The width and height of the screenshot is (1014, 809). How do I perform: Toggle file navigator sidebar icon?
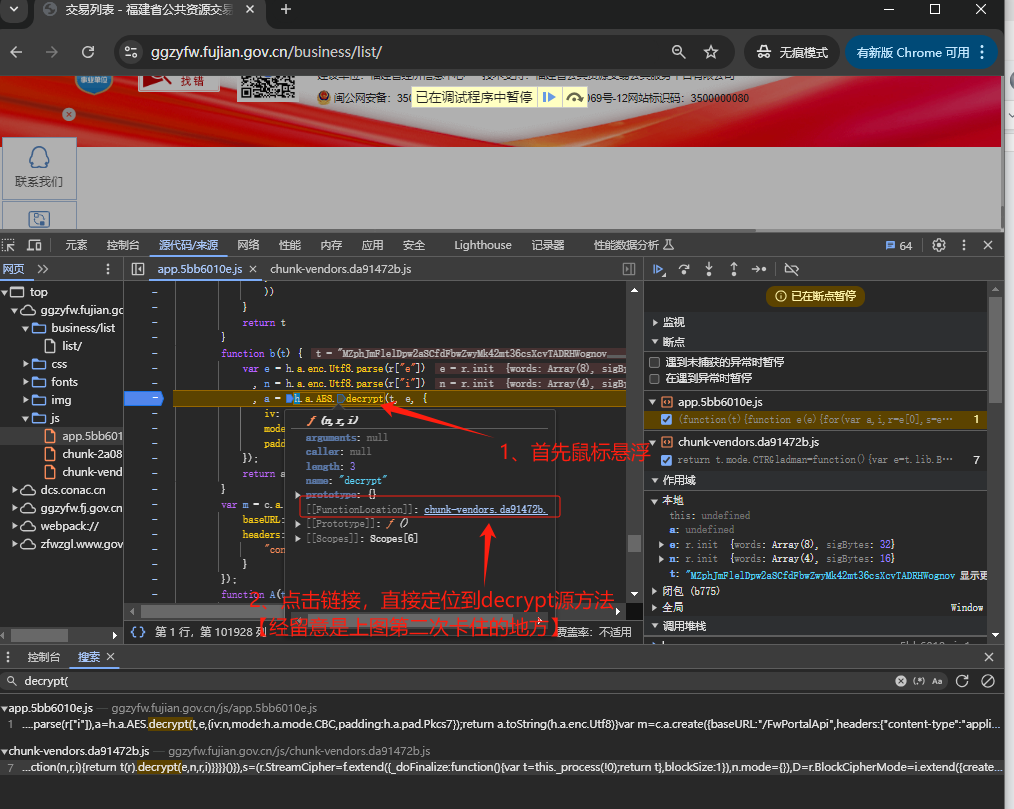[x=138, y=269]
